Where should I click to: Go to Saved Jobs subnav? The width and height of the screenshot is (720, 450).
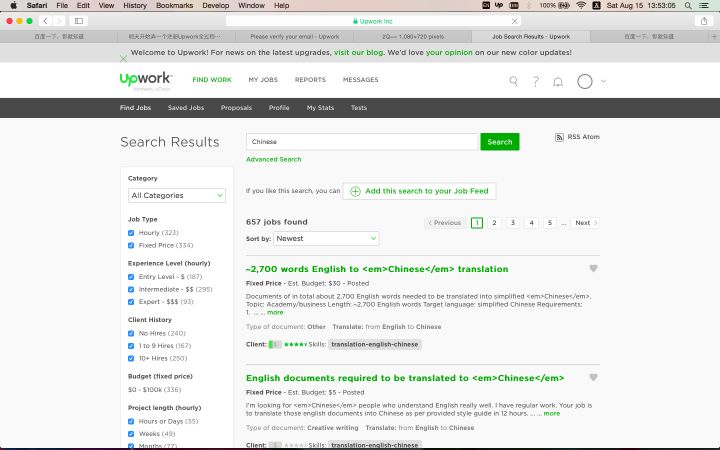[186, 108]
